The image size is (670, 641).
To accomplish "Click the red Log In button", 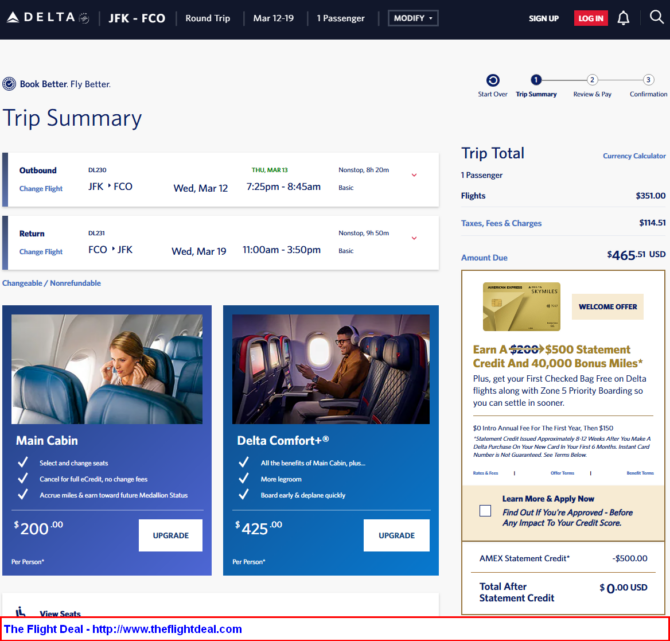I will point(590,18).
